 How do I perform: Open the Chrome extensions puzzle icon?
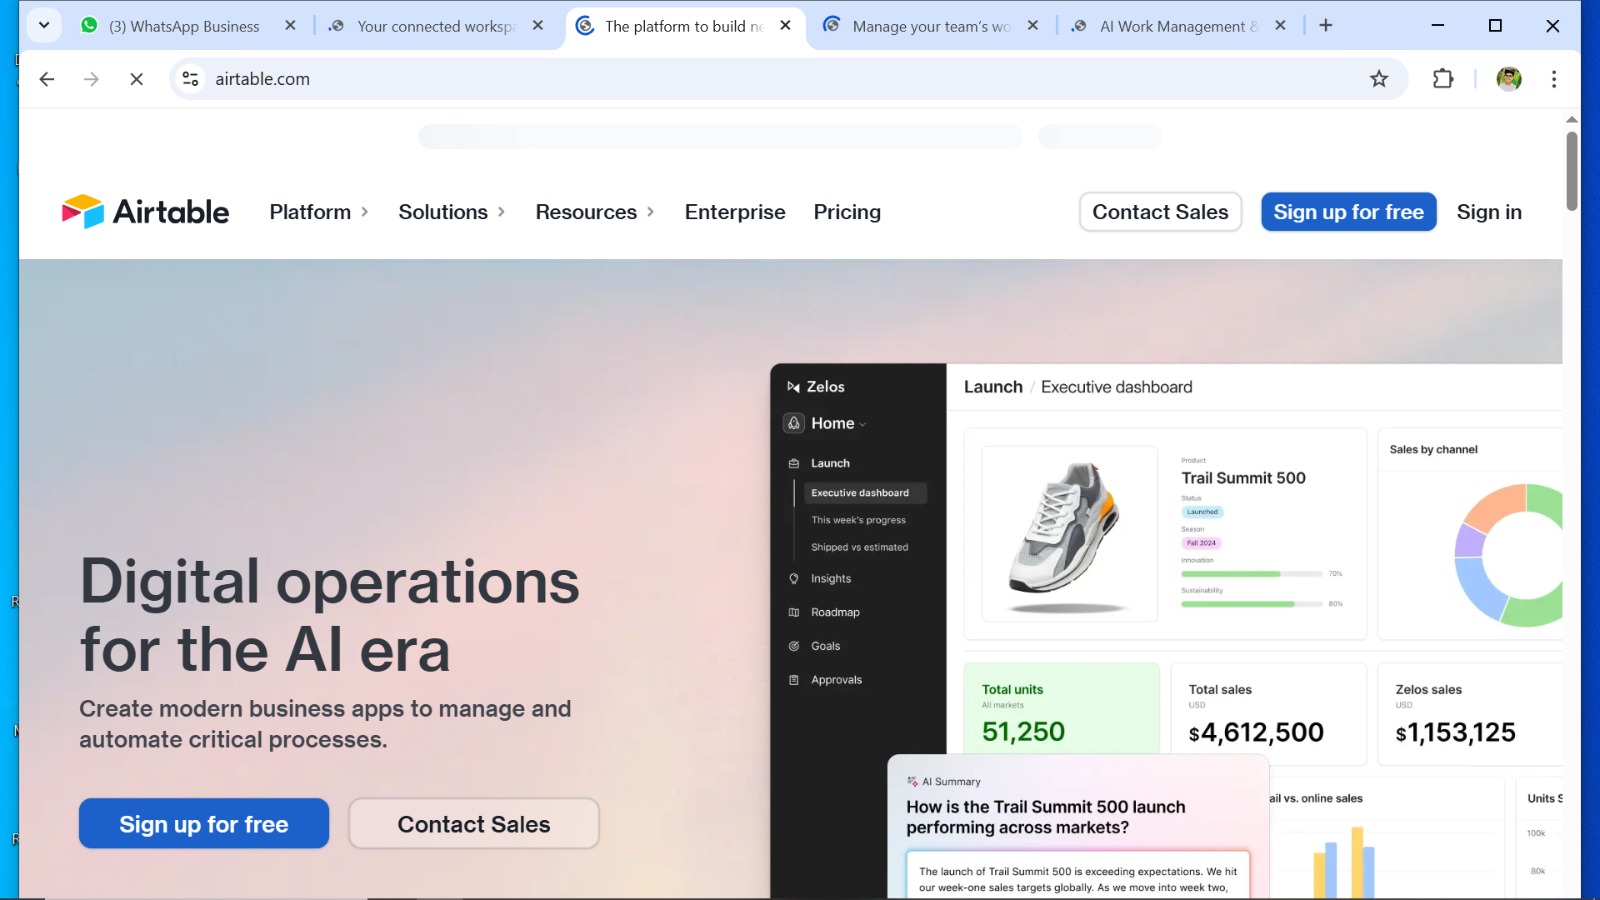click(x=1443, y=79)
